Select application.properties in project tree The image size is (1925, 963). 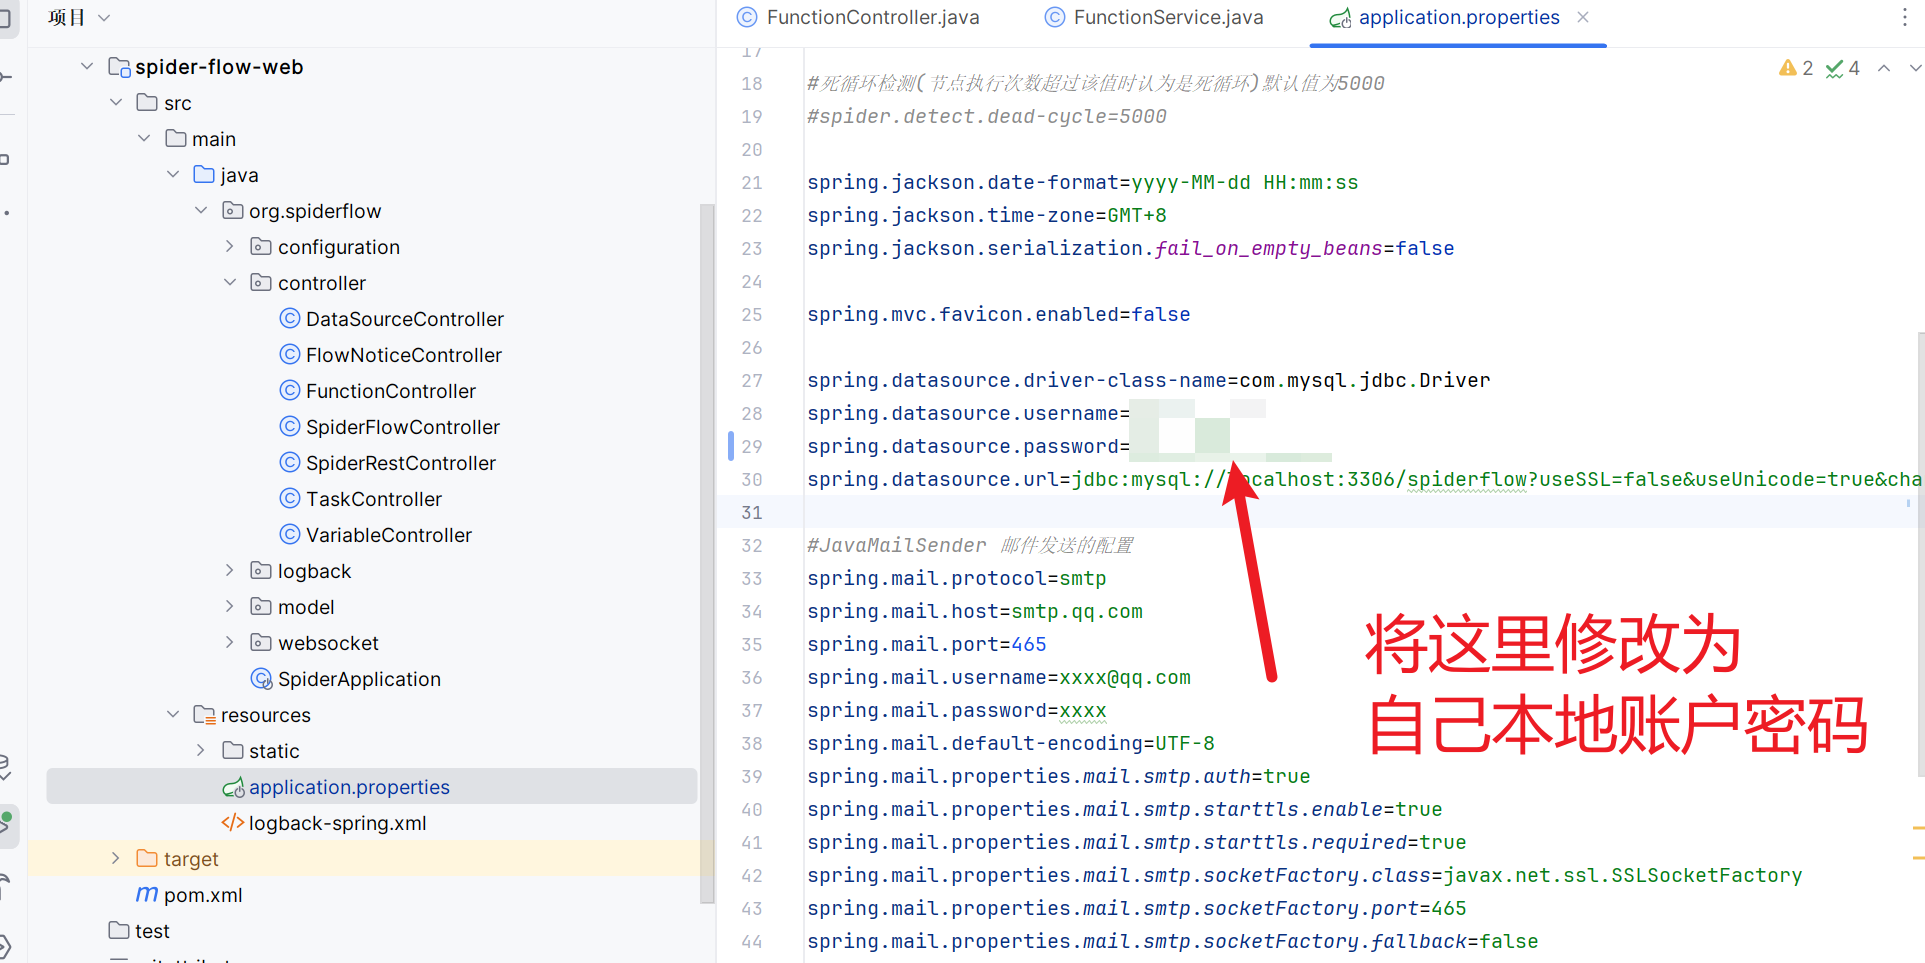[x=371, y=787]
